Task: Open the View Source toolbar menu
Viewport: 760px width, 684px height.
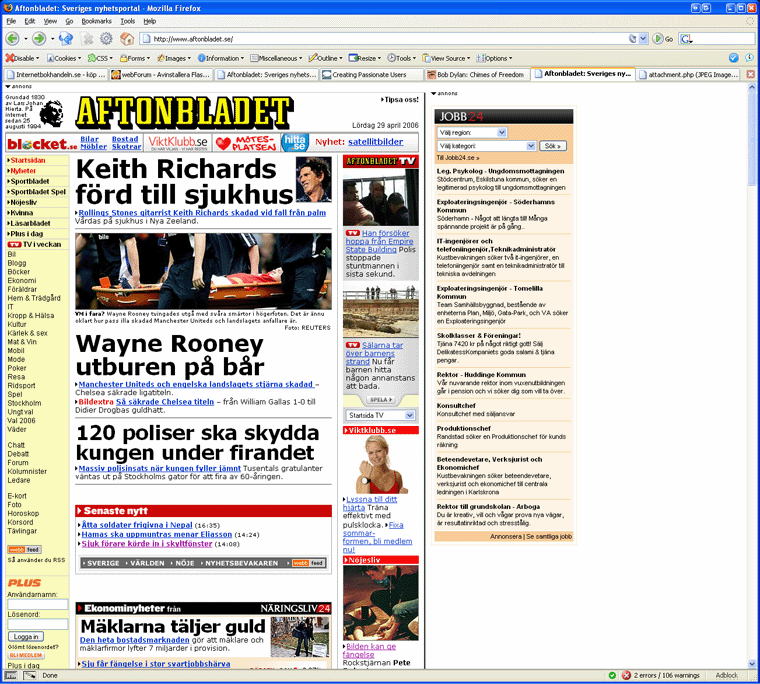Action: click(446, 58)
